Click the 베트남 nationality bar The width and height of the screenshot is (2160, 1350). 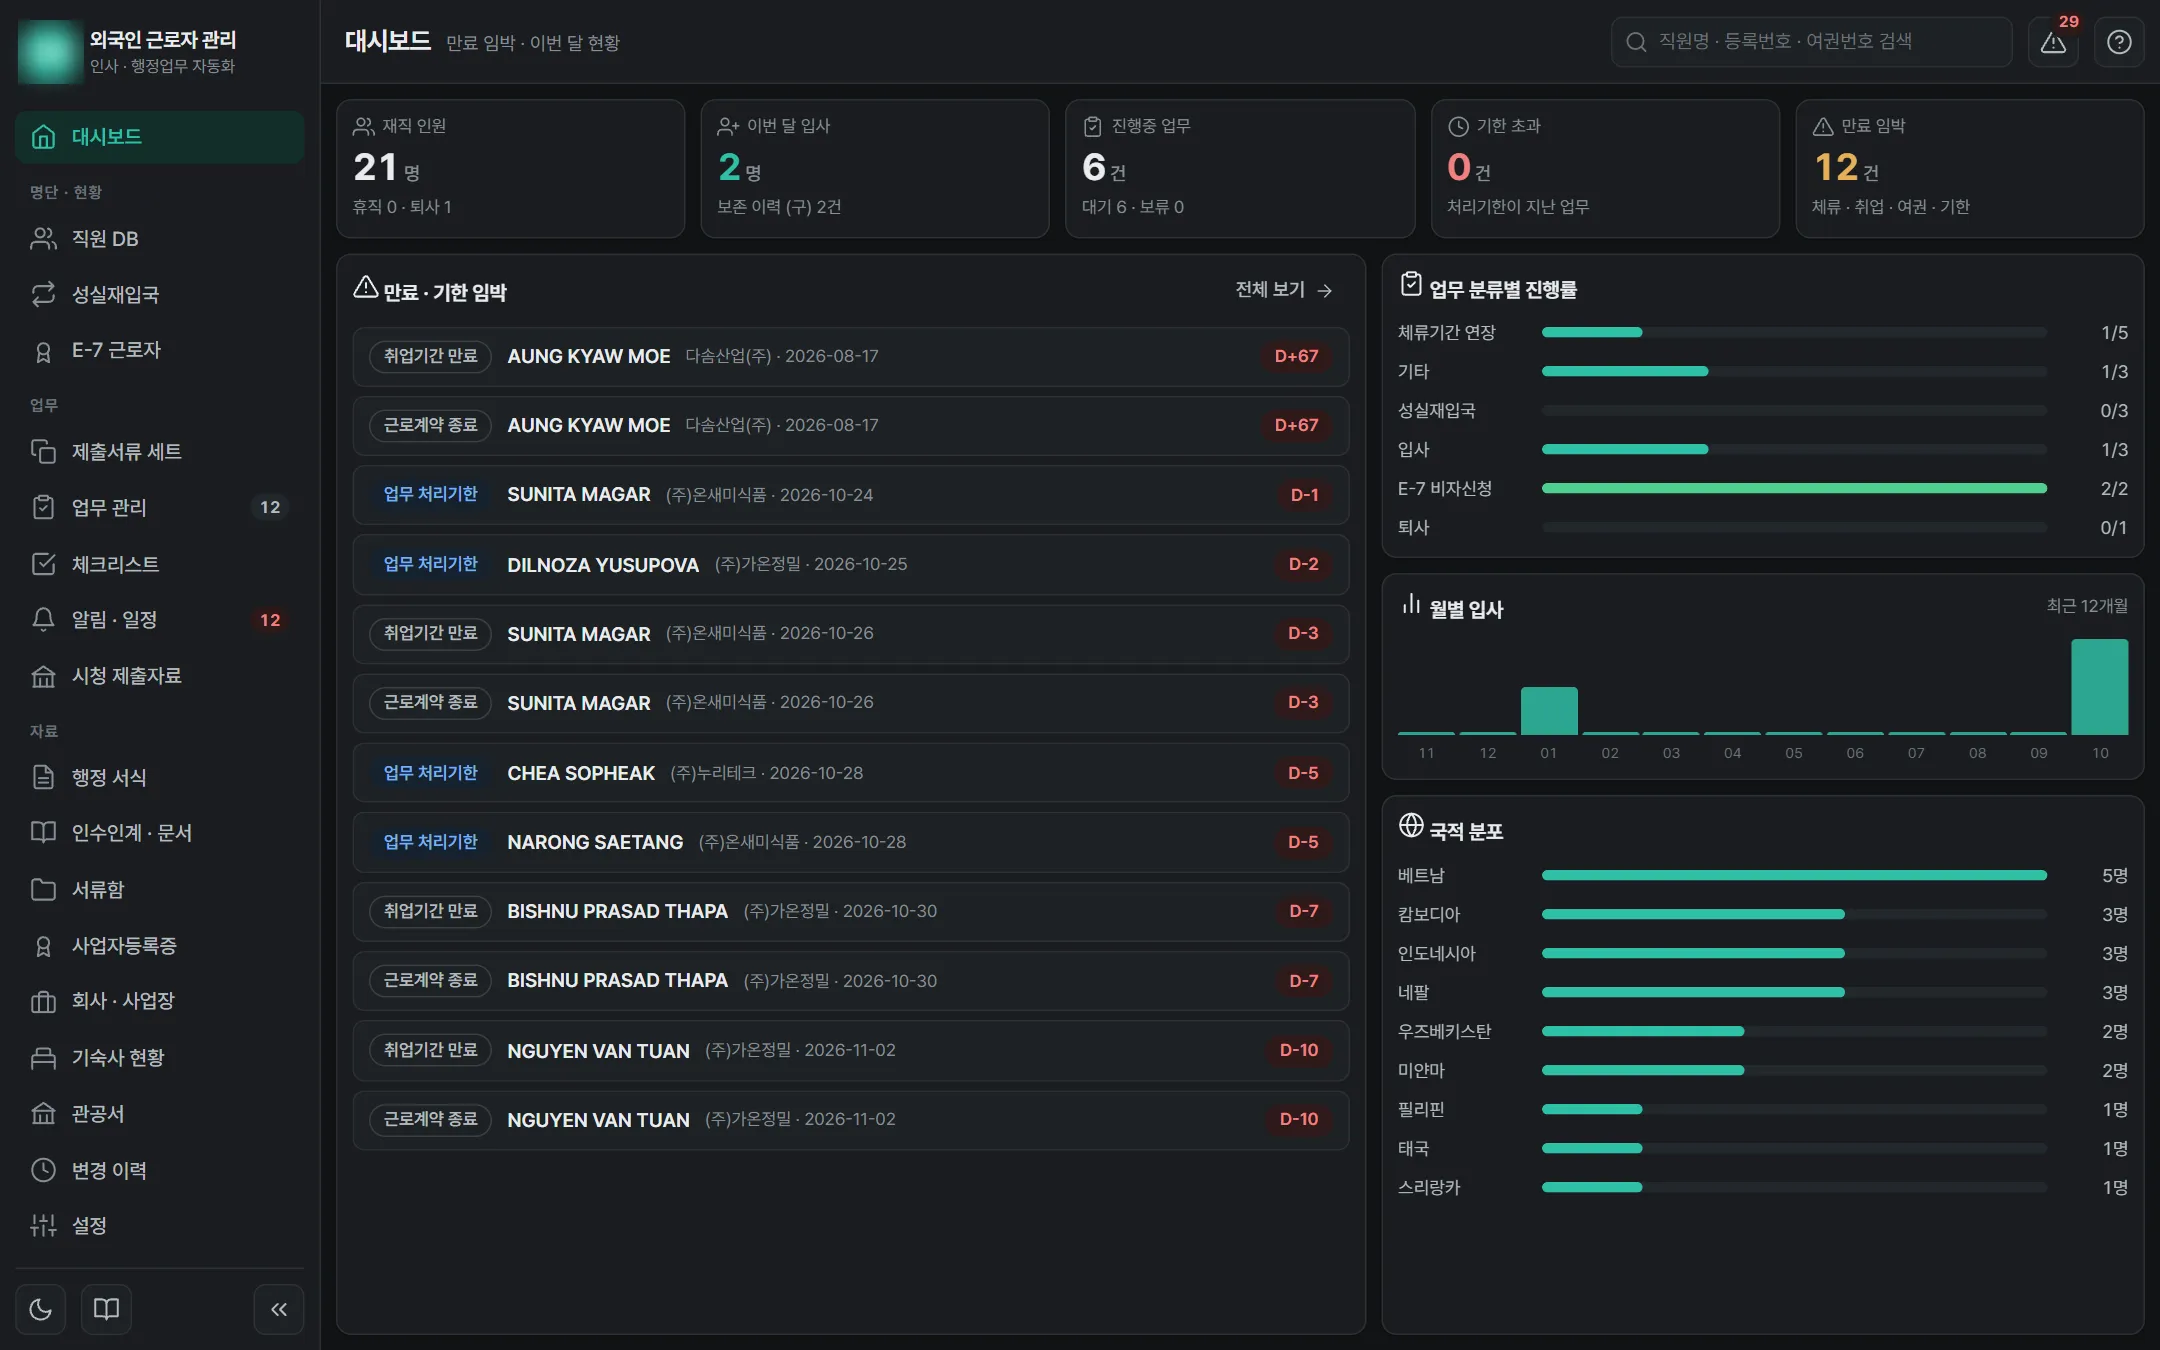1794,875
